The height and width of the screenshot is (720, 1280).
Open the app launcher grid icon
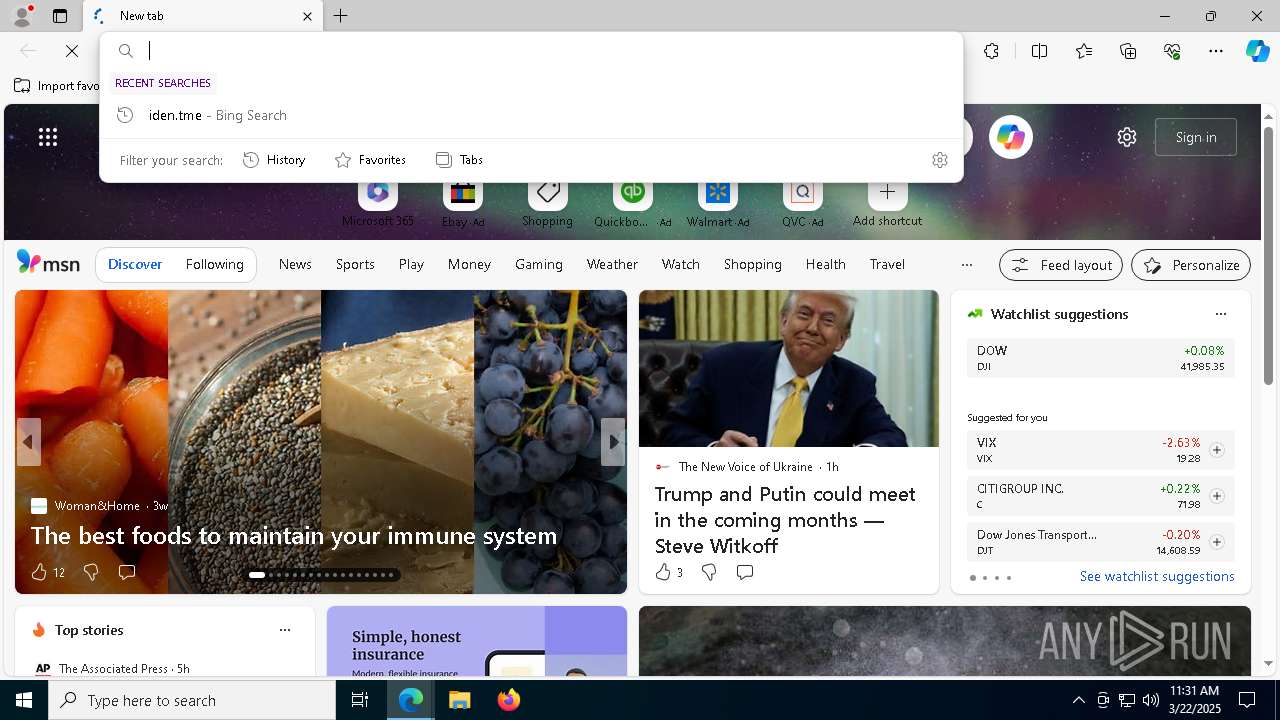click(48, 137)
